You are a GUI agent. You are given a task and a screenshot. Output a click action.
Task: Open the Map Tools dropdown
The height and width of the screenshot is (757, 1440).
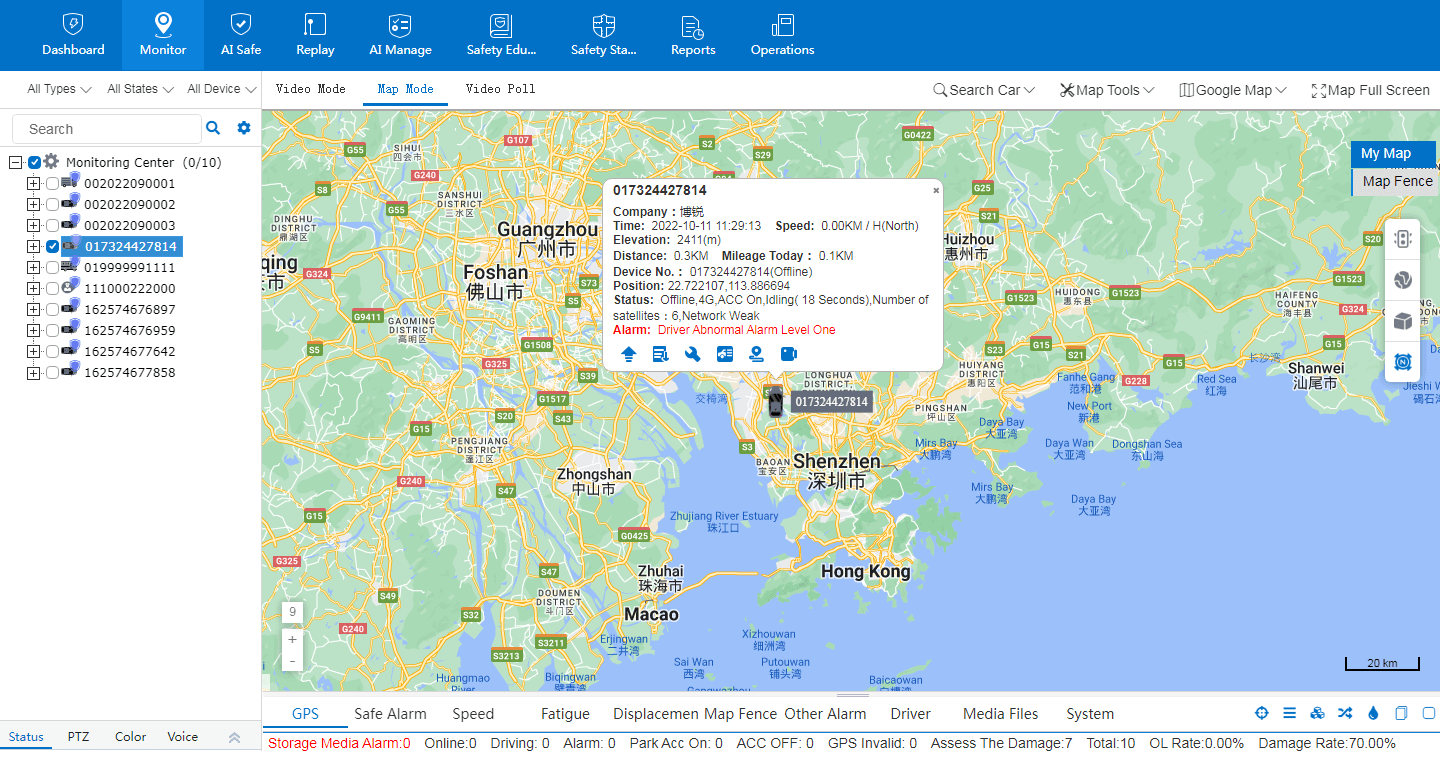point(1107,90)
